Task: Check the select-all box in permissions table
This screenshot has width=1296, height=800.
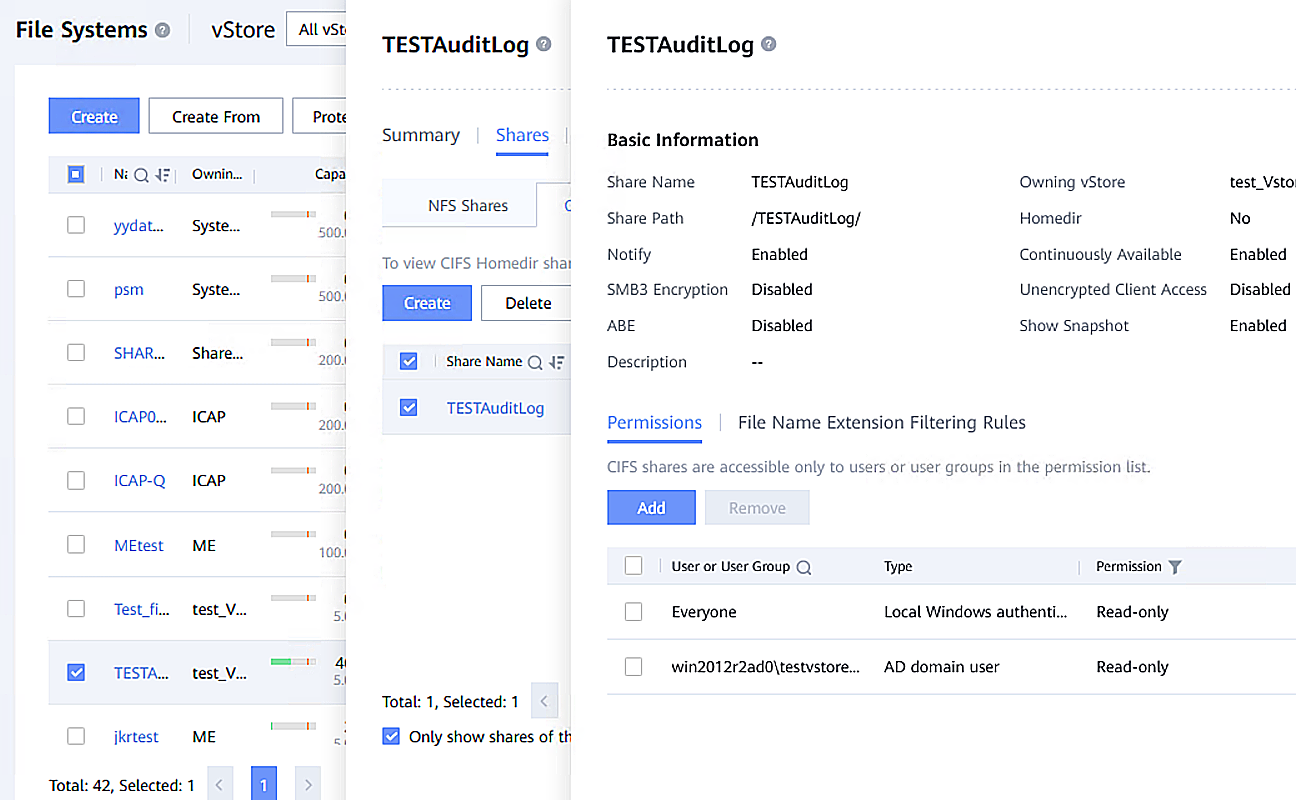Action: [633, 566]
